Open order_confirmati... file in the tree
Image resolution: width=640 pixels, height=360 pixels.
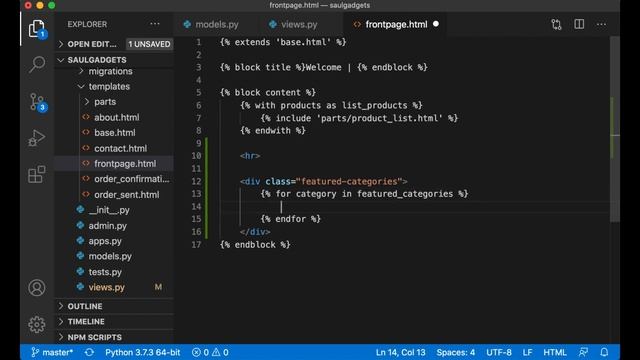tap(131, 179)
